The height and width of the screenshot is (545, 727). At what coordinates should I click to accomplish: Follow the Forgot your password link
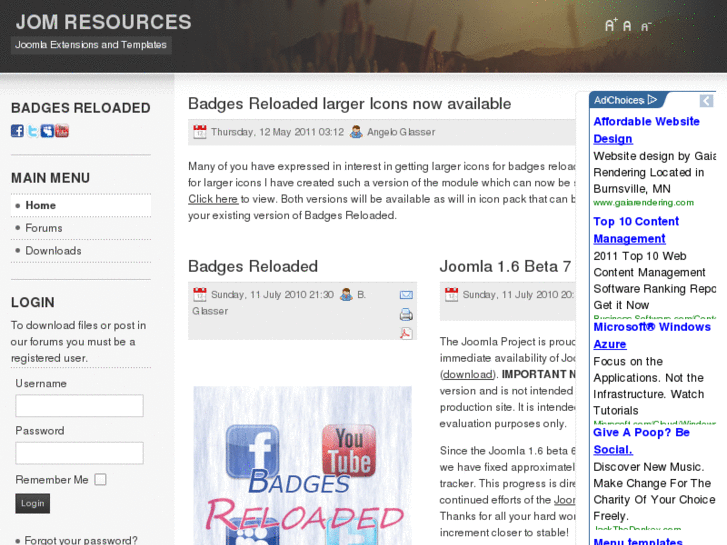point(81,540)
